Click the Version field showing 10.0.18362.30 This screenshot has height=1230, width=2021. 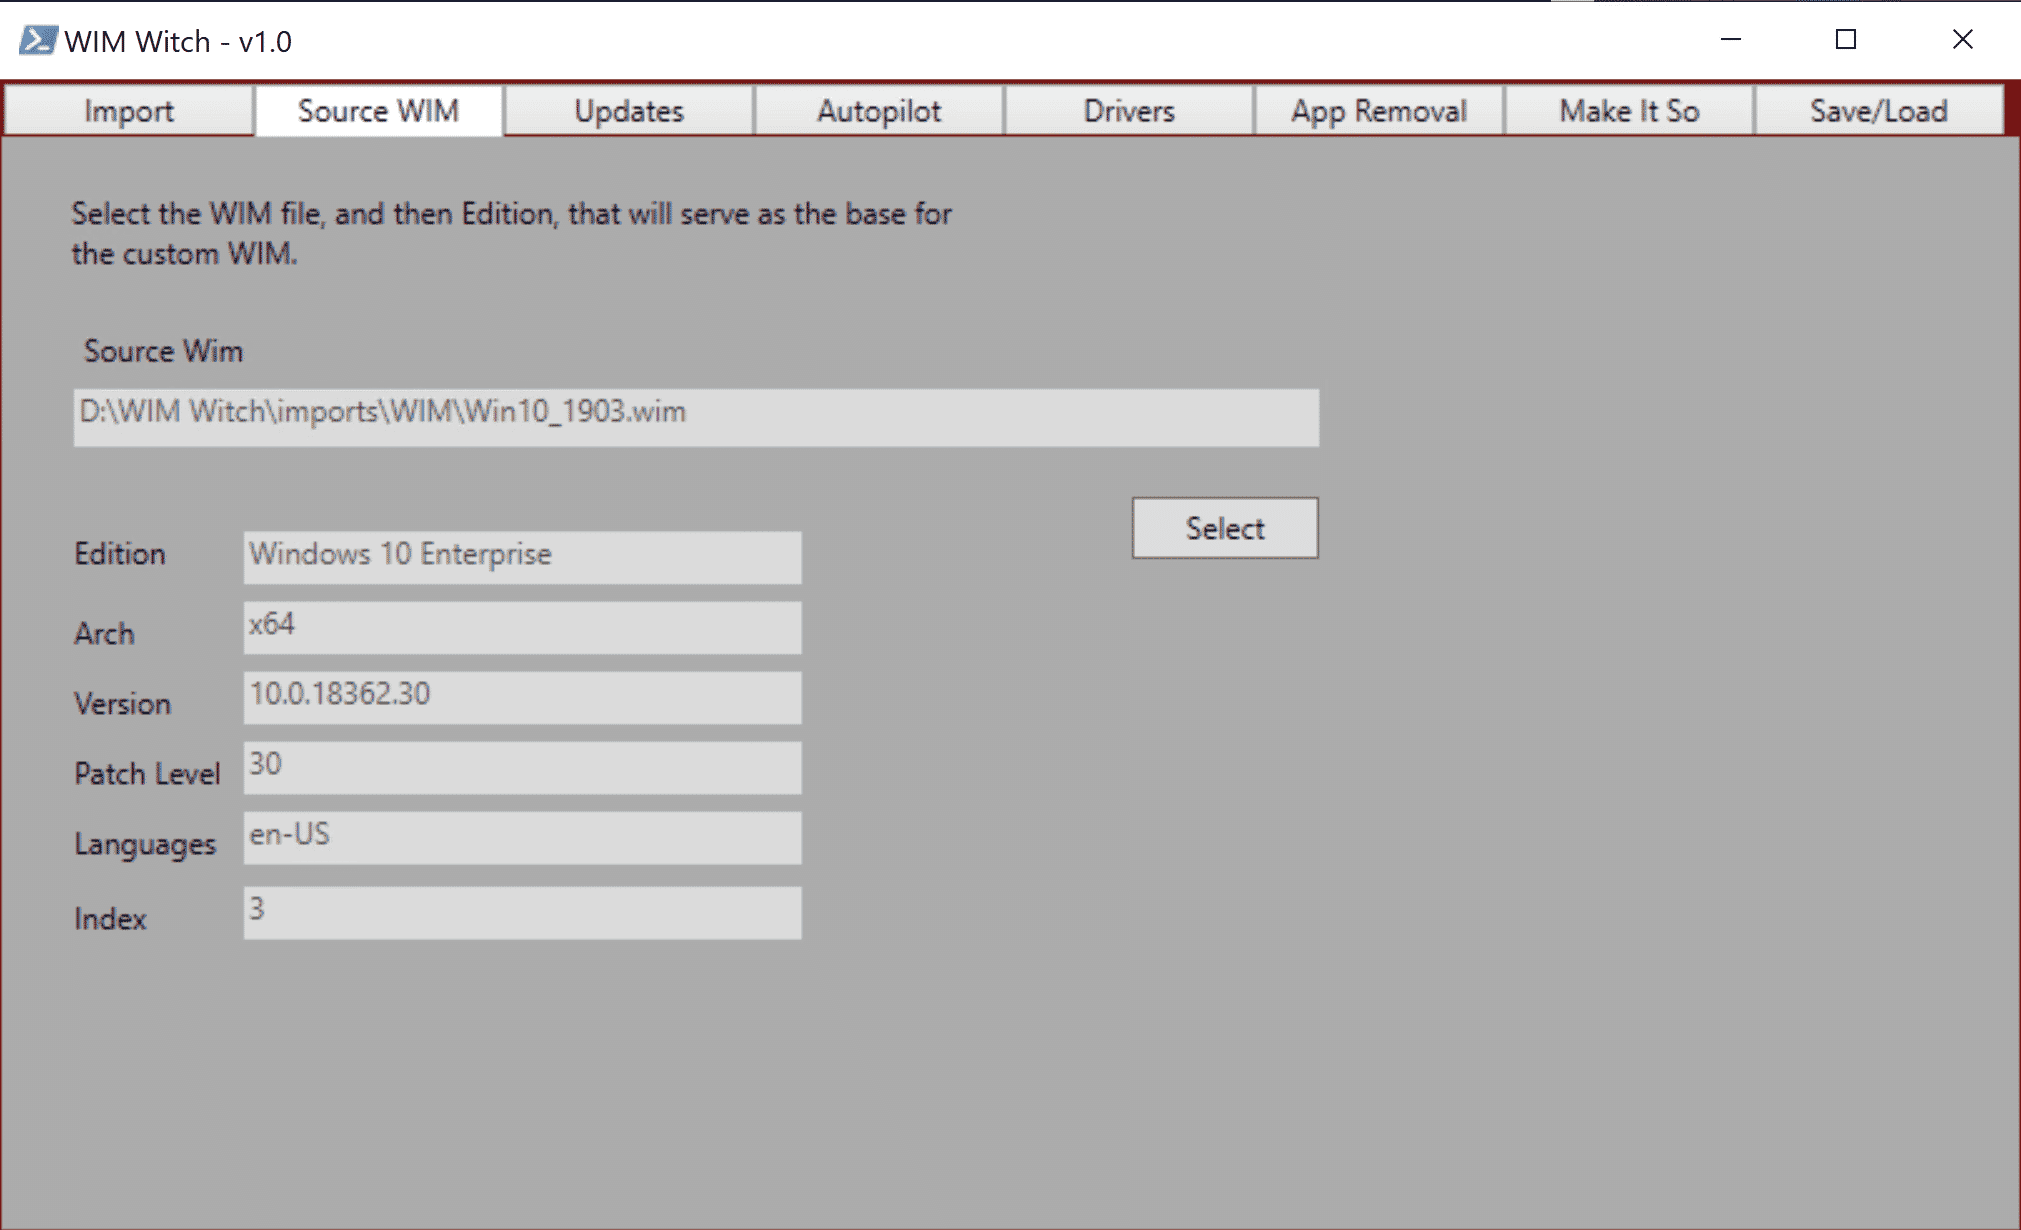click(522, 698)
